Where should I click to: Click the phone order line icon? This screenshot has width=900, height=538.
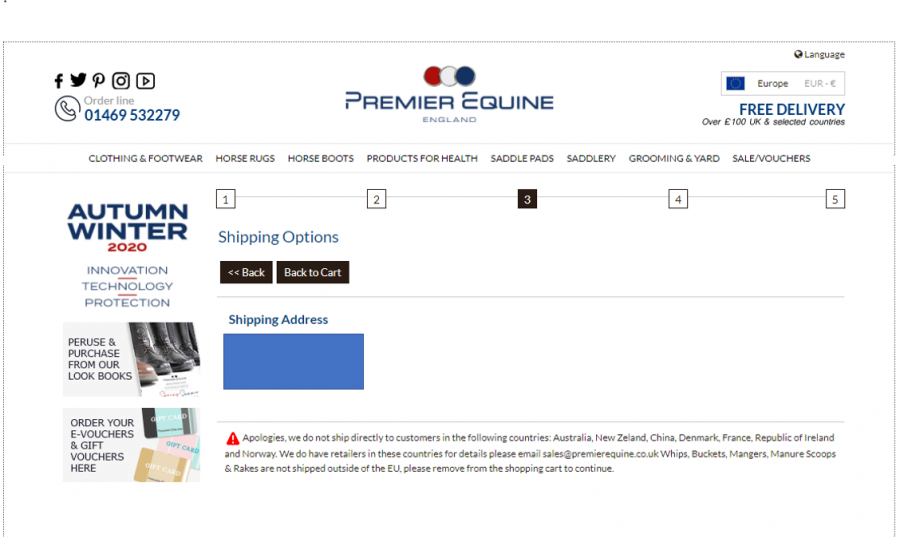67,109
